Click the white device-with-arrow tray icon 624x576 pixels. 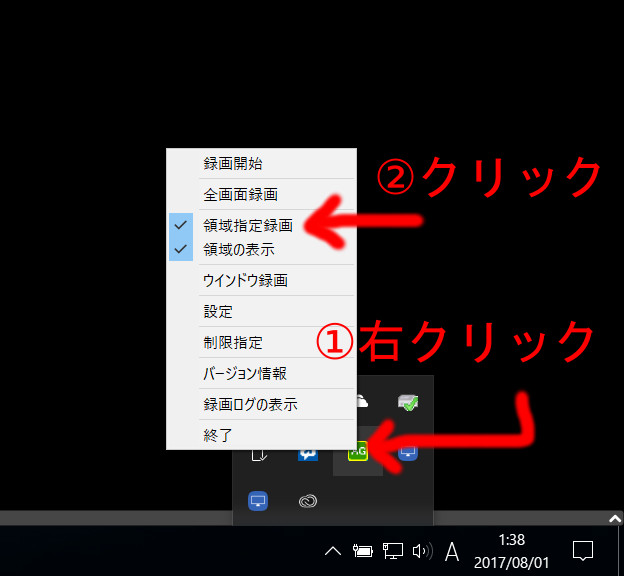pyautogui.click(x=259, y=455)
